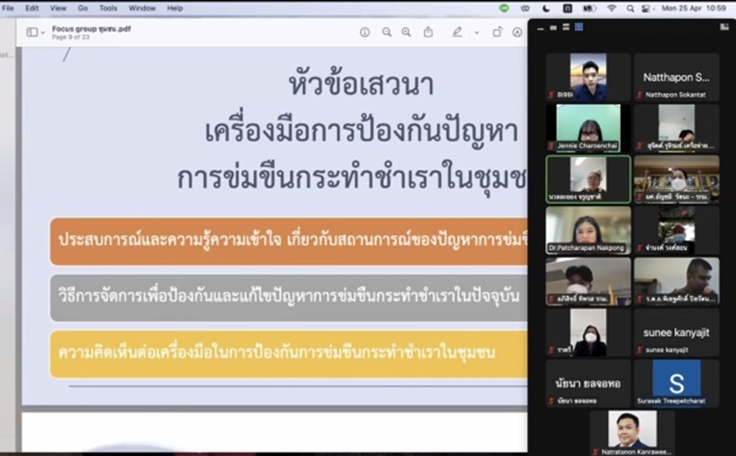Switch Zoom panel to grid view
736x456 pixels.
click(x=578, y=27)
